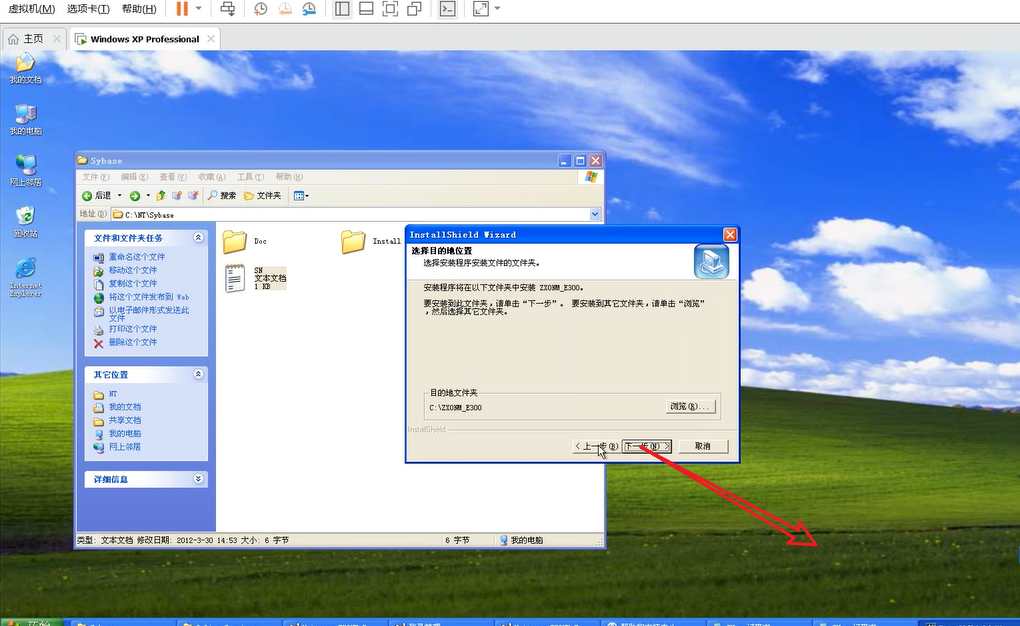Open NT folder link under 其它位置
This screenshot has width=1020, height=626.
point(113,394)
